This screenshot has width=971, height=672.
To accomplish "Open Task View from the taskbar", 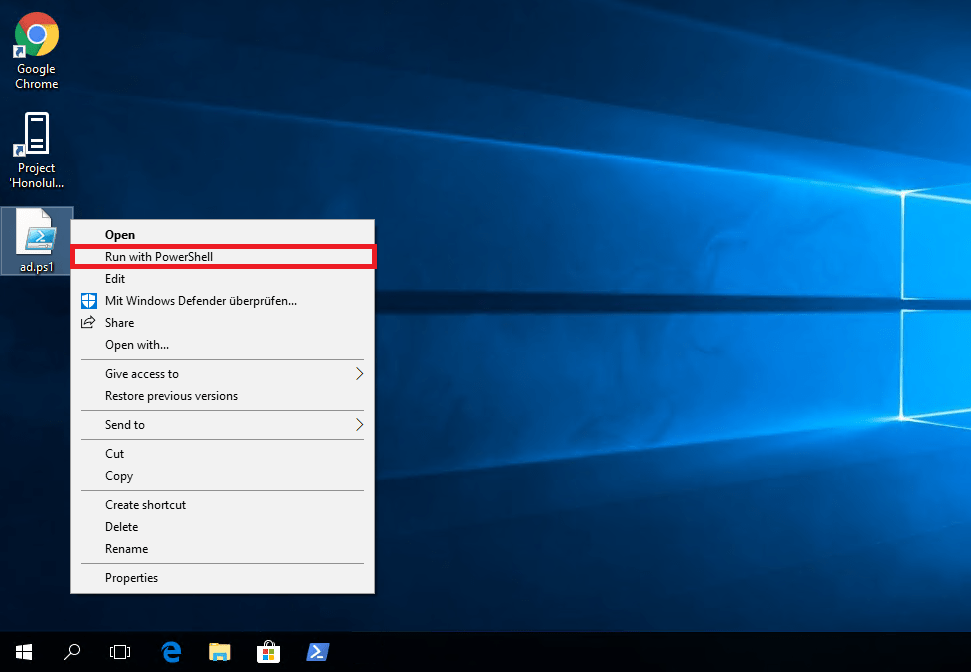I will point(120,652).
